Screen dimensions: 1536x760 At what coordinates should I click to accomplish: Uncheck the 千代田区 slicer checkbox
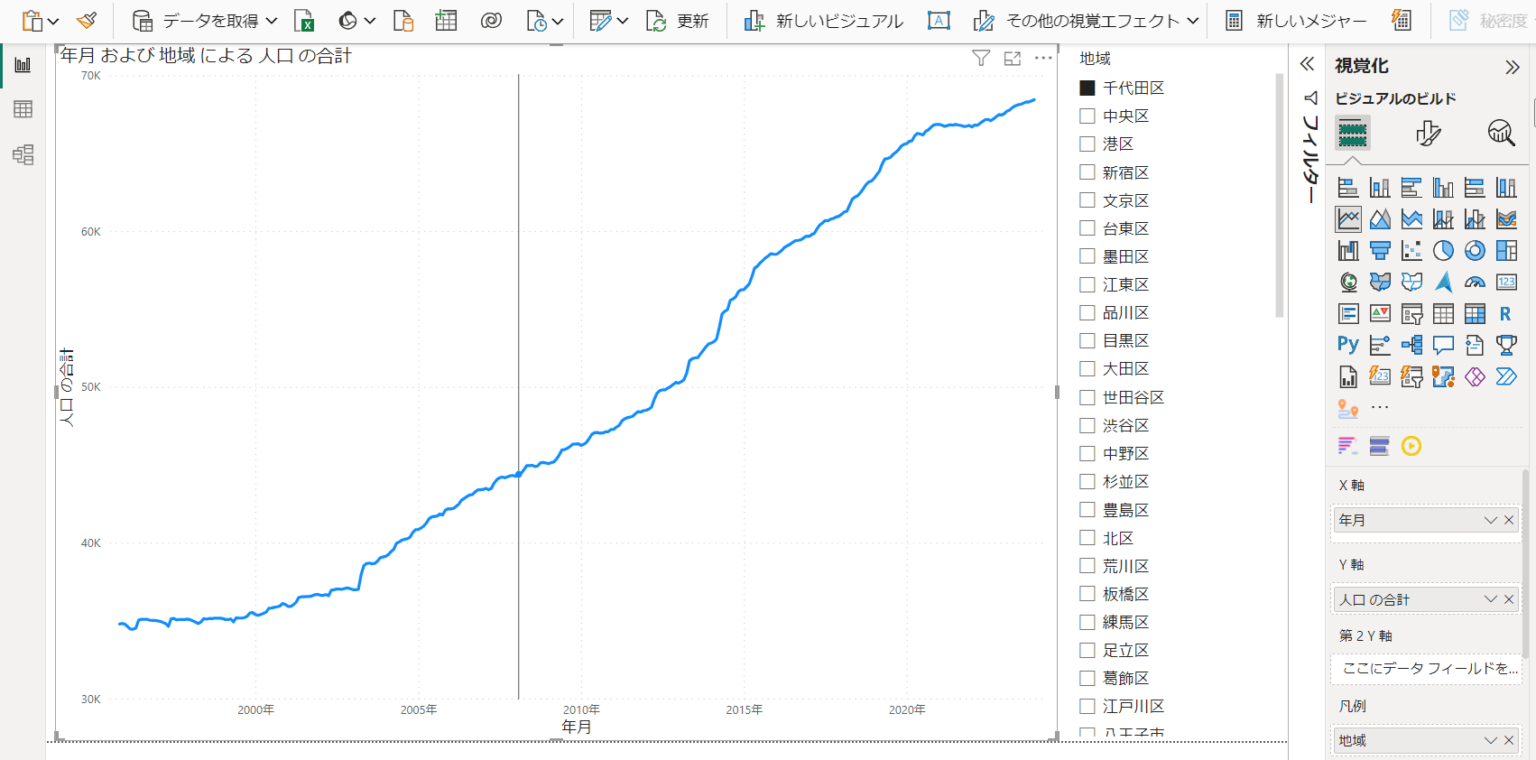1087,88
